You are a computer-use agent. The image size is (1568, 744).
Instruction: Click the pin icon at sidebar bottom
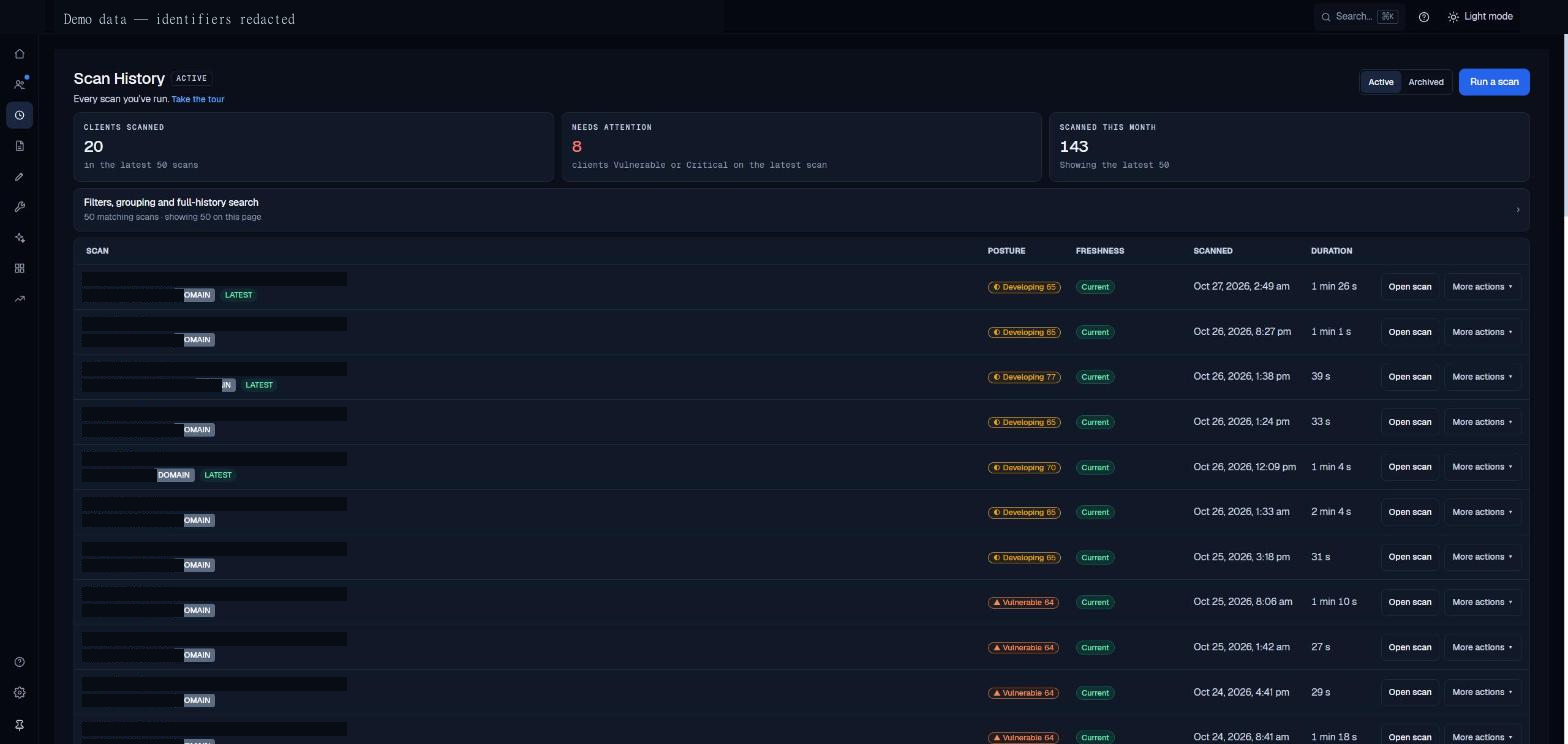click(19, 725)
